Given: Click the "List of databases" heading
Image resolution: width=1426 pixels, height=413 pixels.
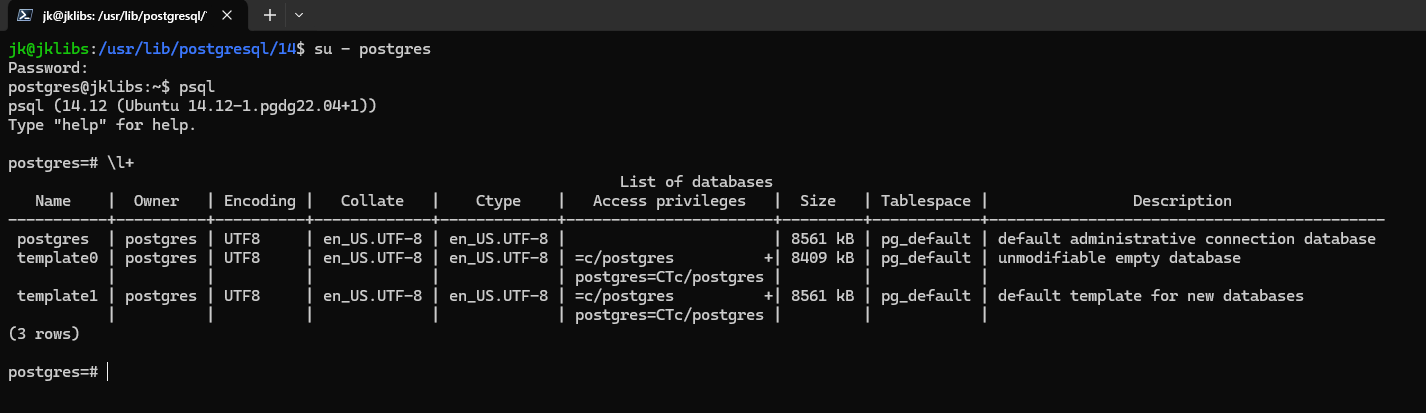Looking at the screenshot, I should (696, 182).
